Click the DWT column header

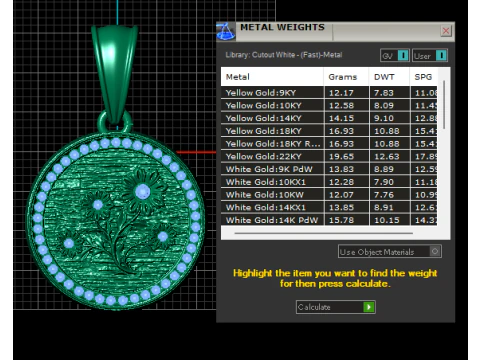[x=389, y=77]
